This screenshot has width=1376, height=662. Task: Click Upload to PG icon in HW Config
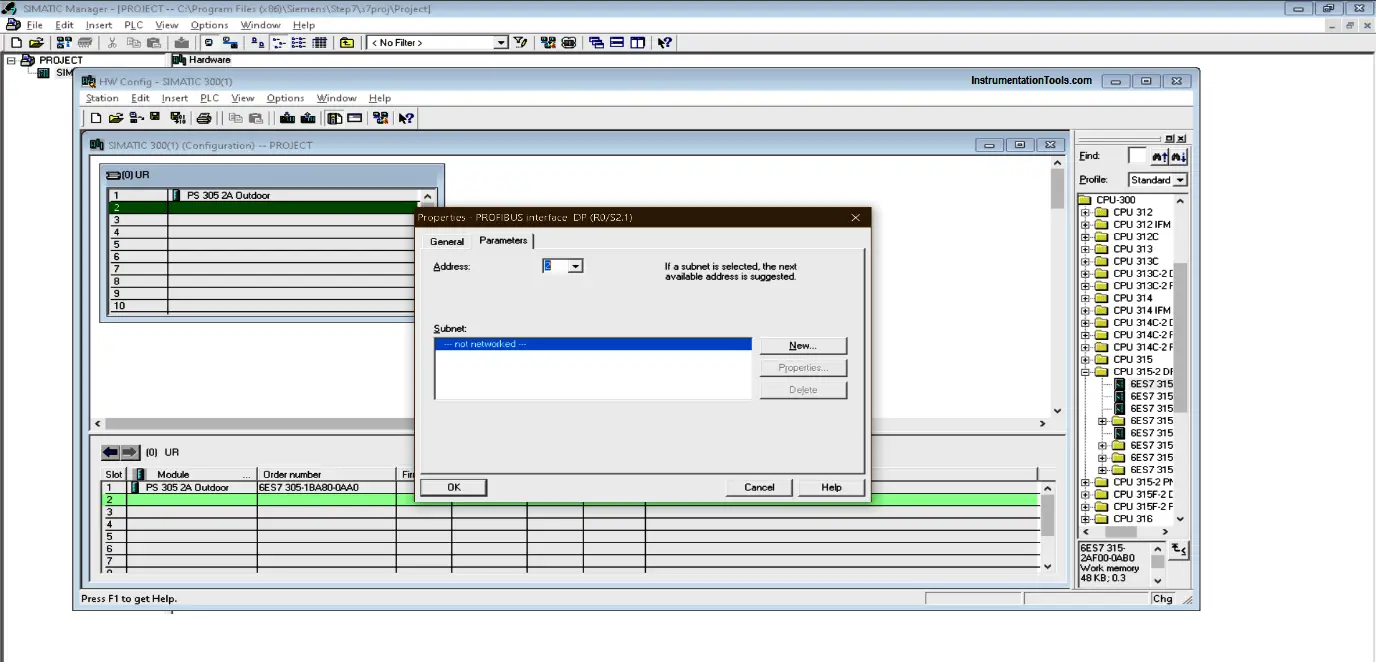point(308,118)
